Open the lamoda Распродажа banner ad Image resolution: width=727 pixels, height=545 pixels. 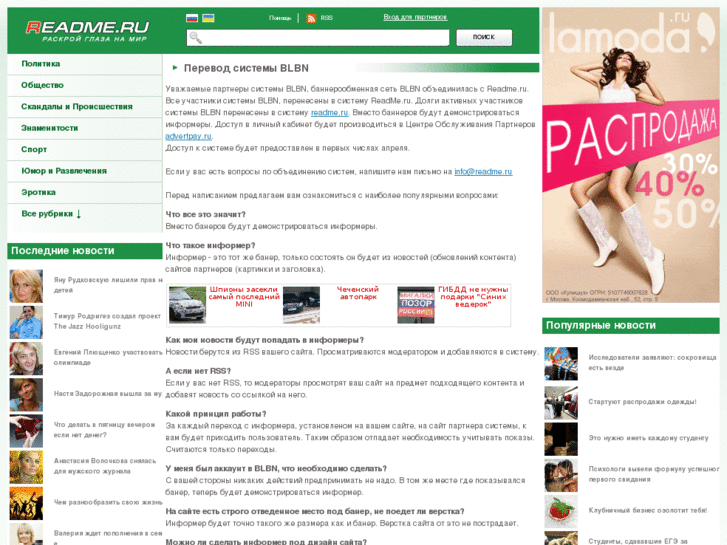[631, 155]
